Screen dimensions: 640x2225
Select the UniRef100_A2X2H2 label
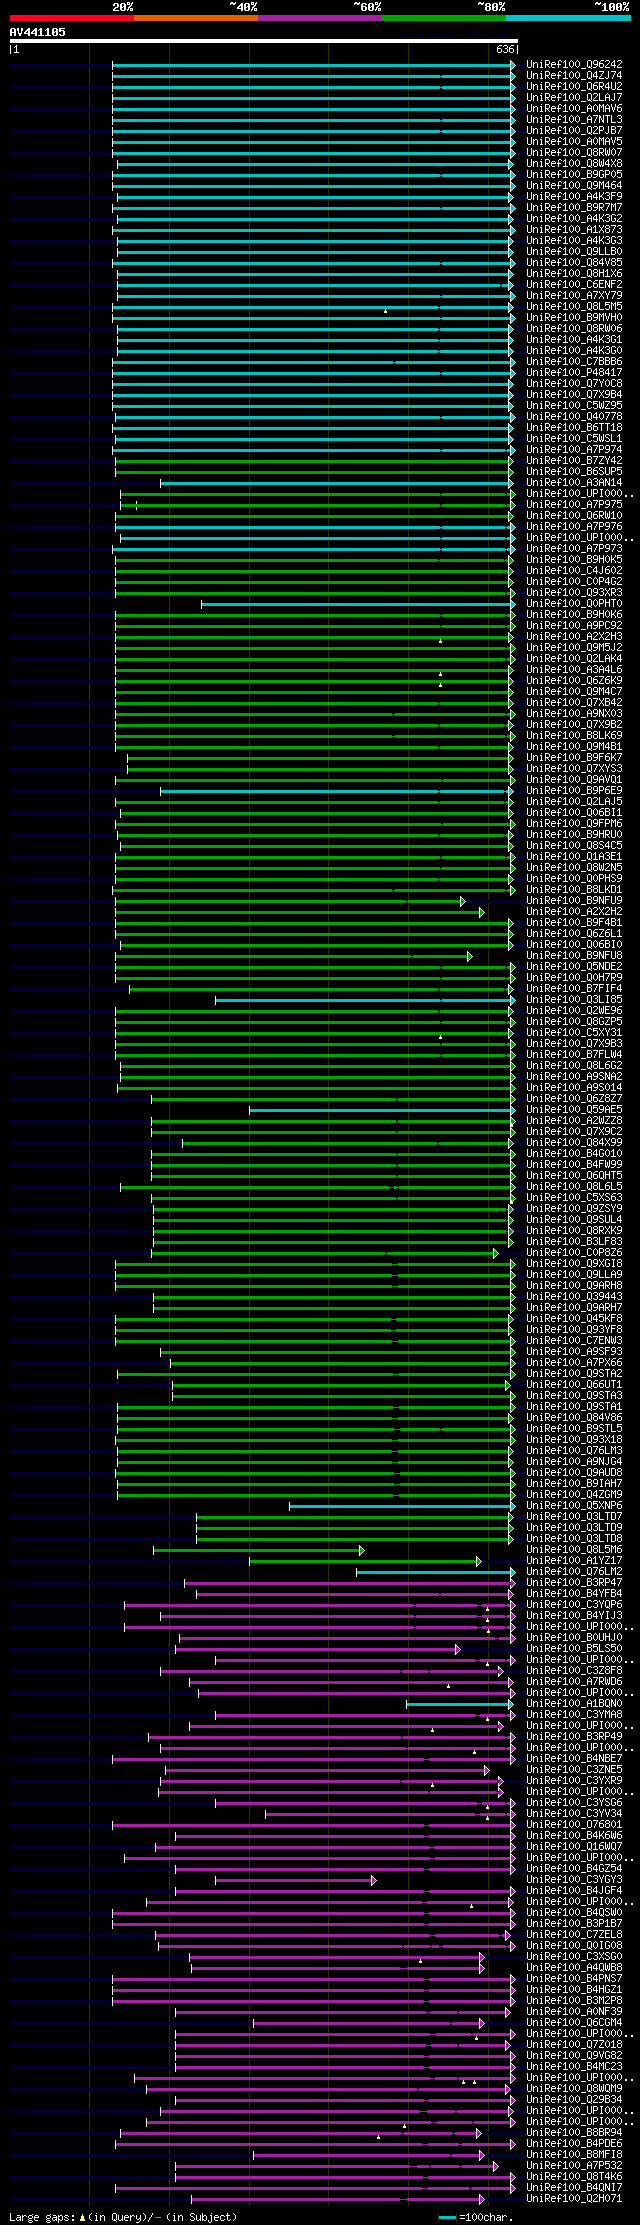574,911
